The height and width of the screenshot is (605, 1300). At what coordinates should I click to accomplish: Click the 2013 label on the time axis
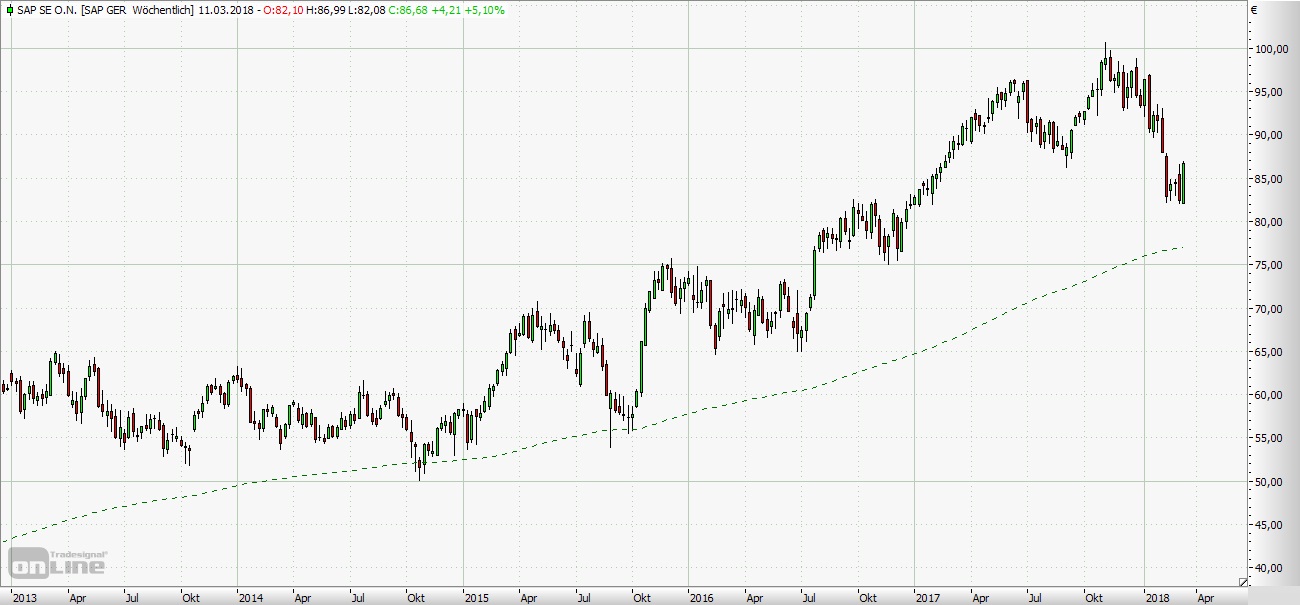pos(24,597)
